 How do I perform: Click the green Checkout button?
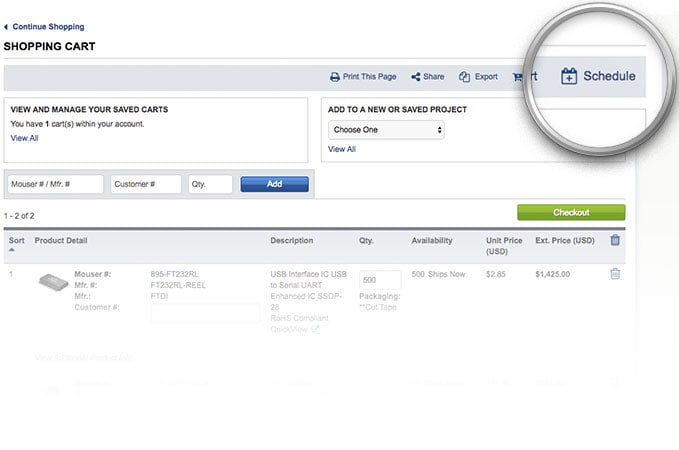[x=570, y=212]
